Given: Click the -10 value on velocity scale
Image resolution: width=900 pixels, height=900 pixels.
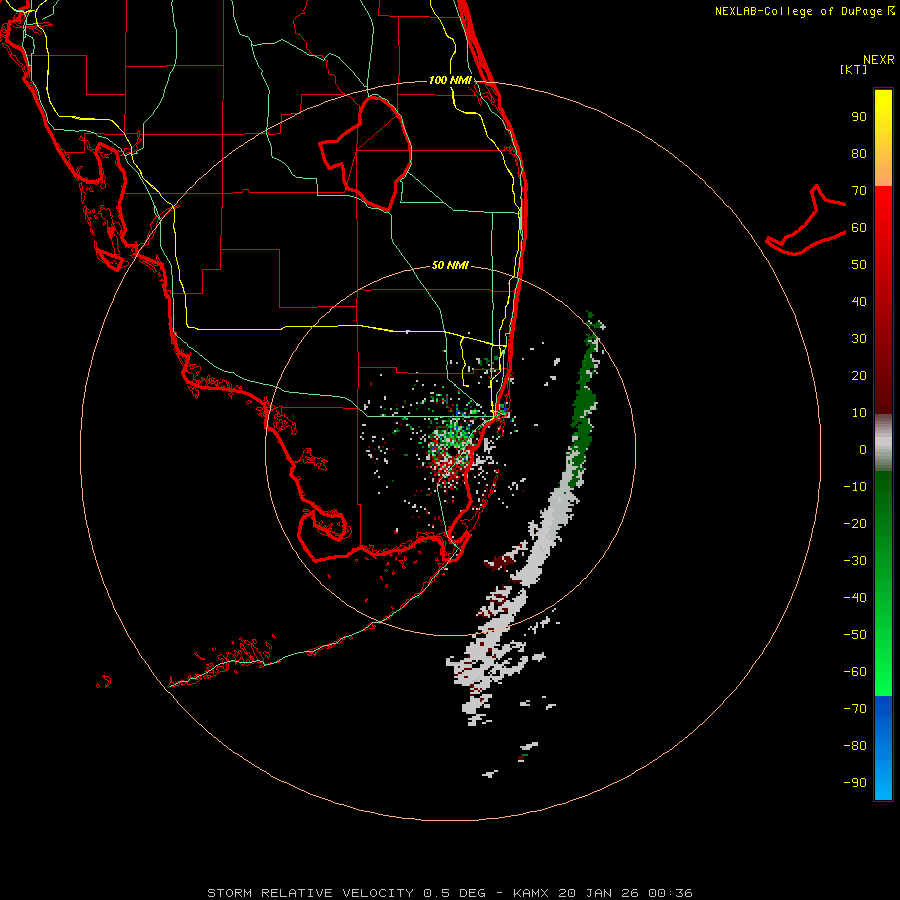Looking at the screenshot, I should (x=855, y=487).
